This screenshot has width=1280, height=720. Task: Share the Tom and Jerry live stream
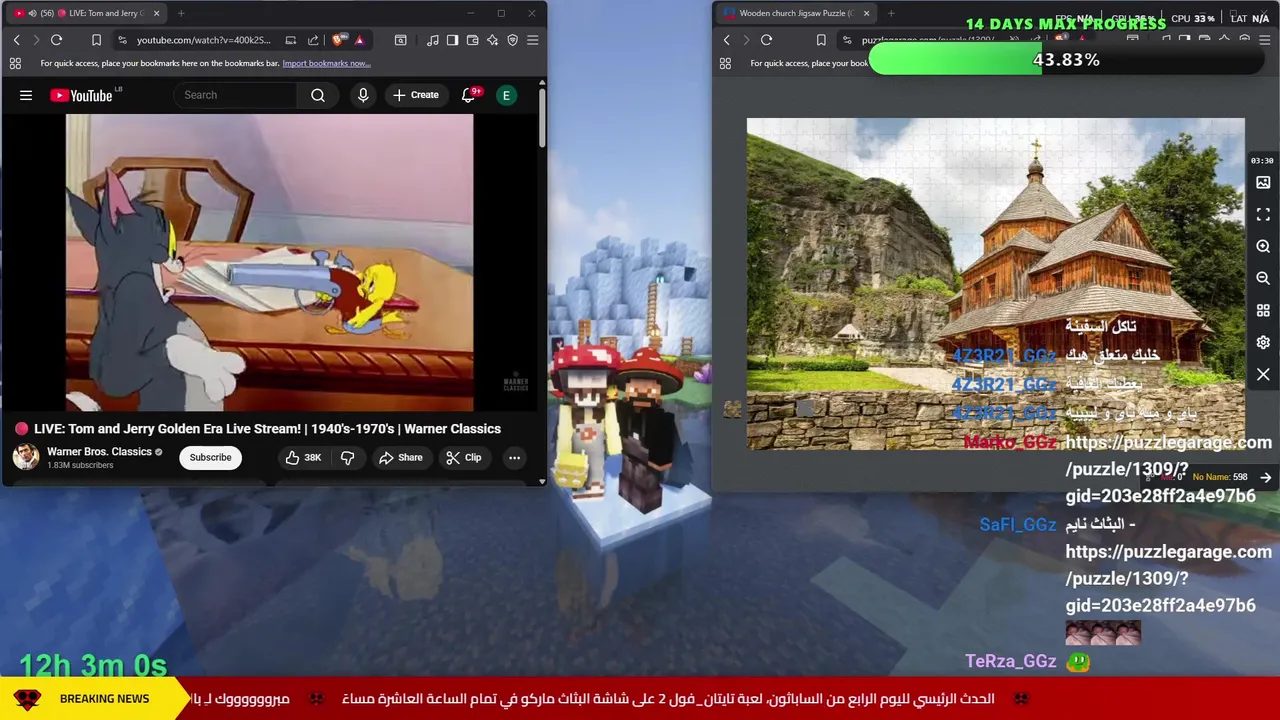401,457
